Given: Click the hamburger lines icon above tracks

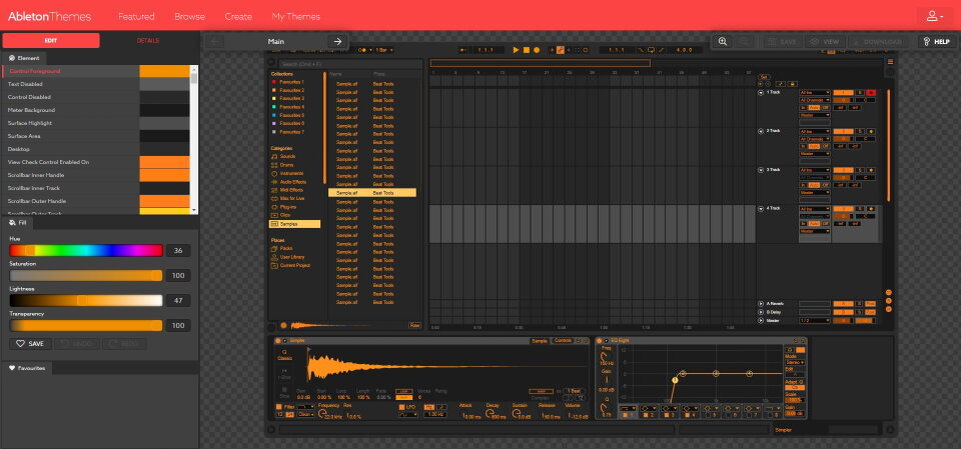Looking at the screenshot, I should [891, 62].
